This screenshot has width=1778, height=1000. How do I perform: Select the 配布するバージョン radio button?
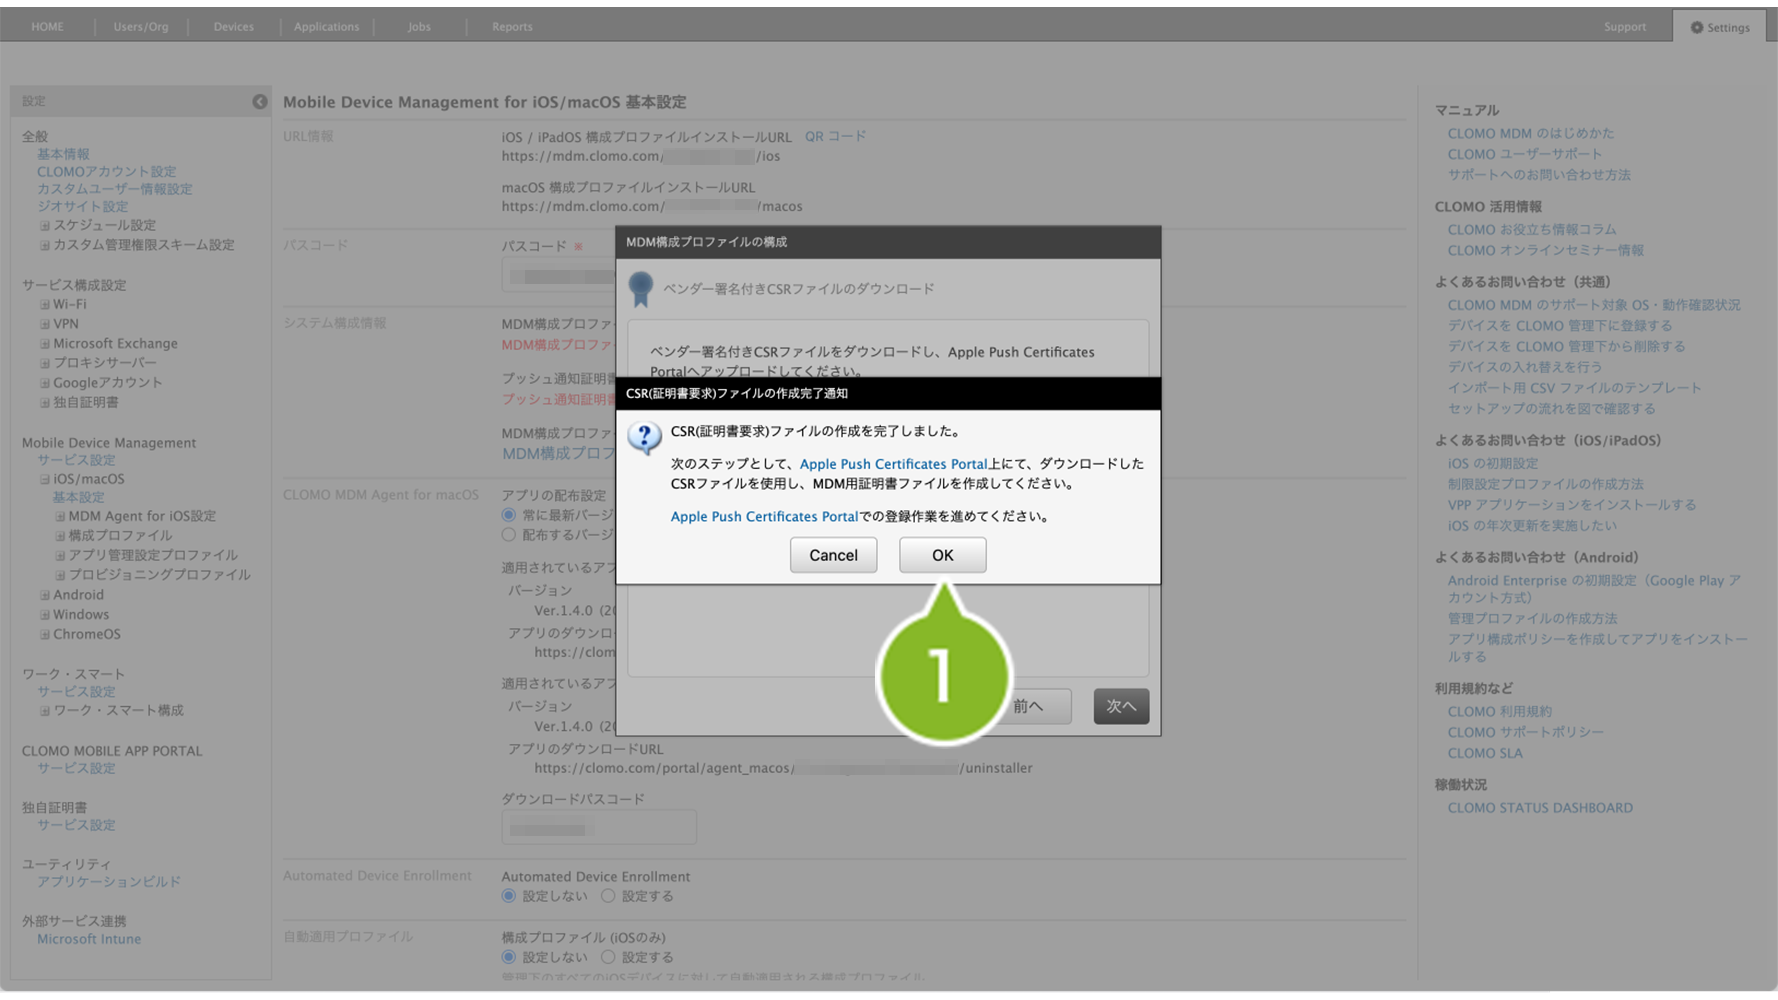pos(509,535)
